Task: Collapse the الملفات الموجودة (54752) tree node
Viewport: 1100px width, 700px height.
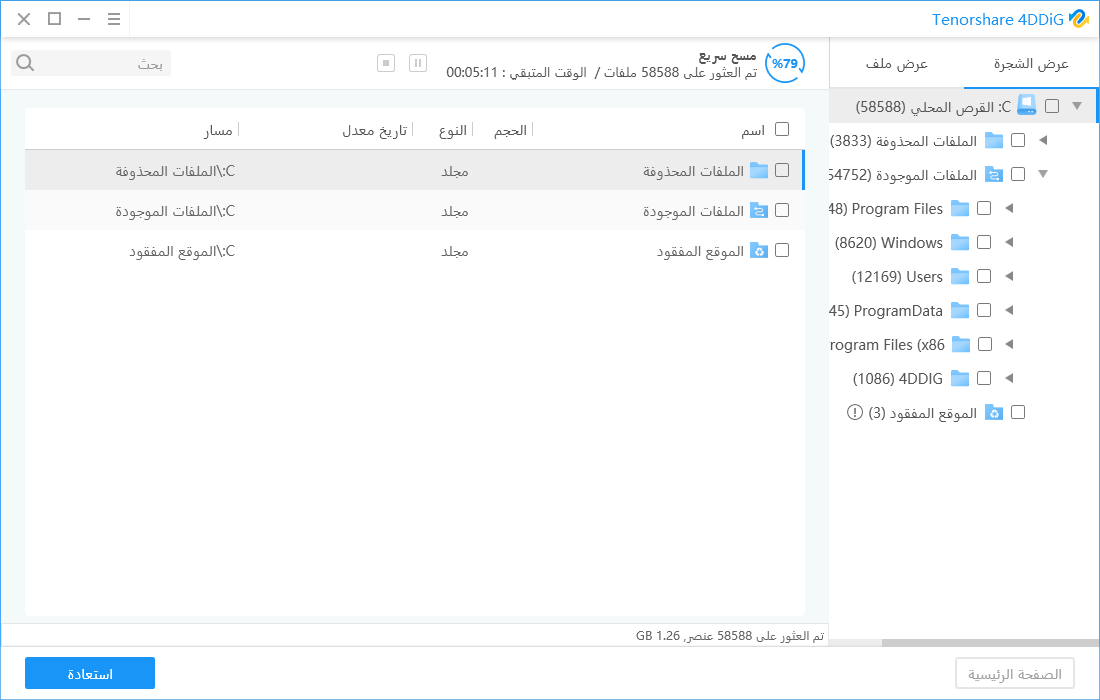Action: [1043, 174]
